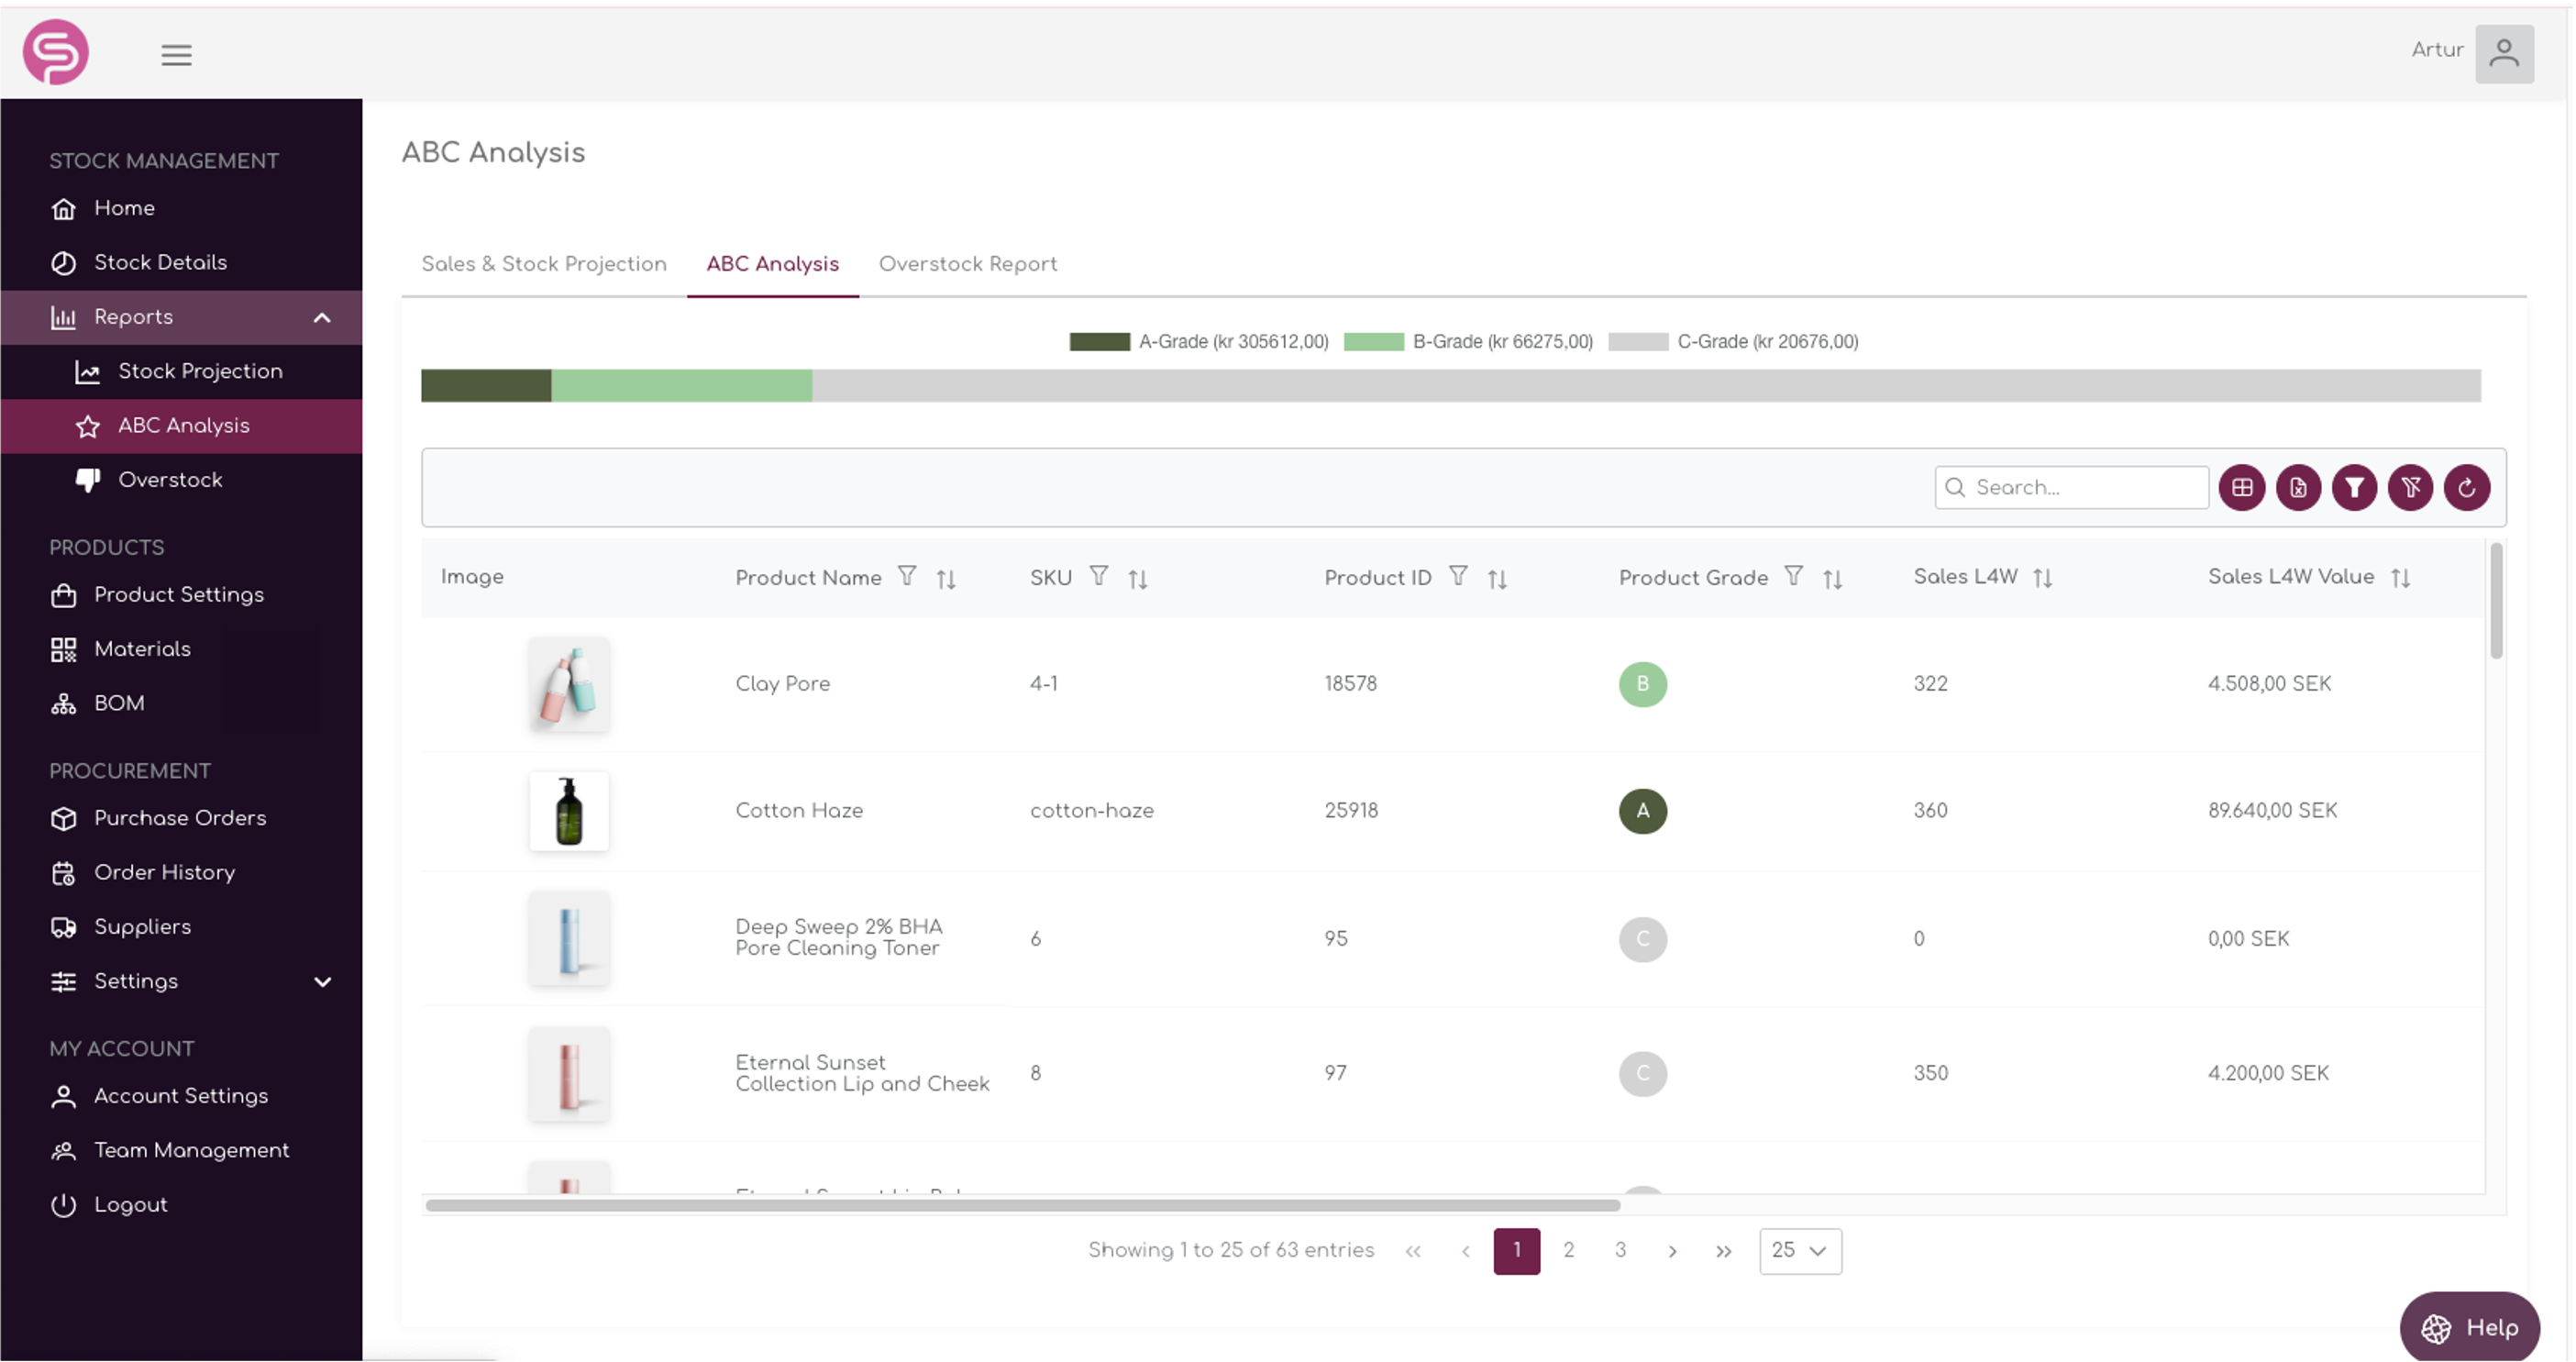Collapse the Reports section

click(x=322, y=317)
